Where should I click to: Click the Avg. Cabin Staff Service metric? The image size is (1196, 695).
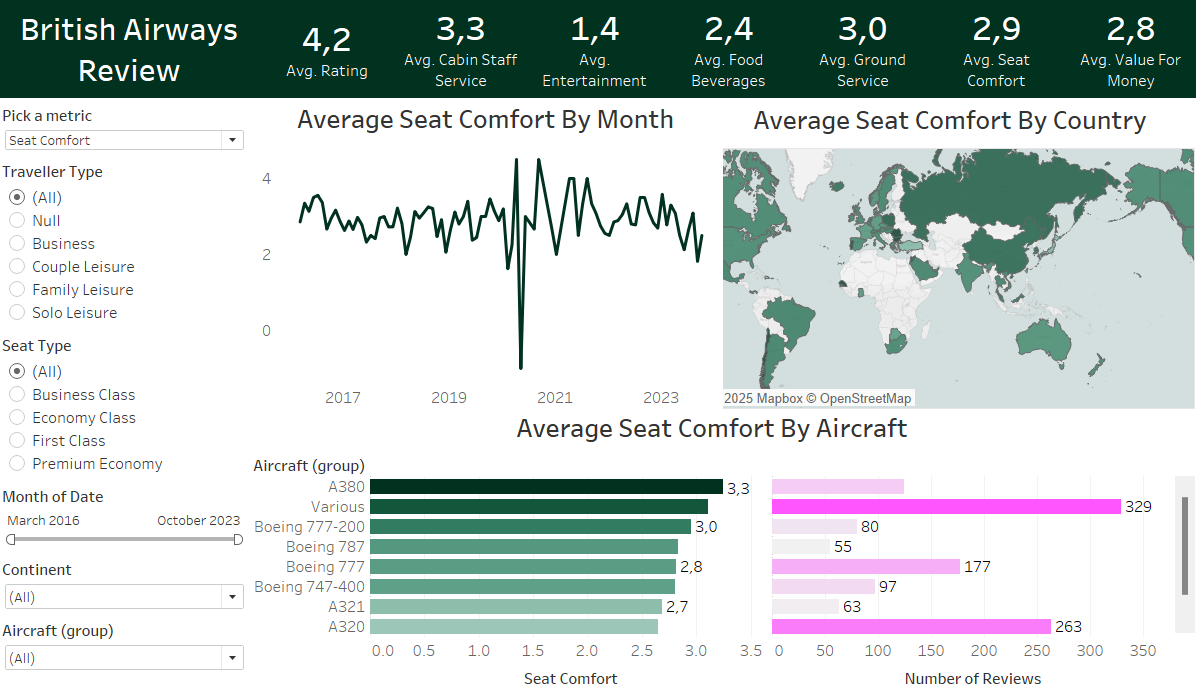[461, 50]
